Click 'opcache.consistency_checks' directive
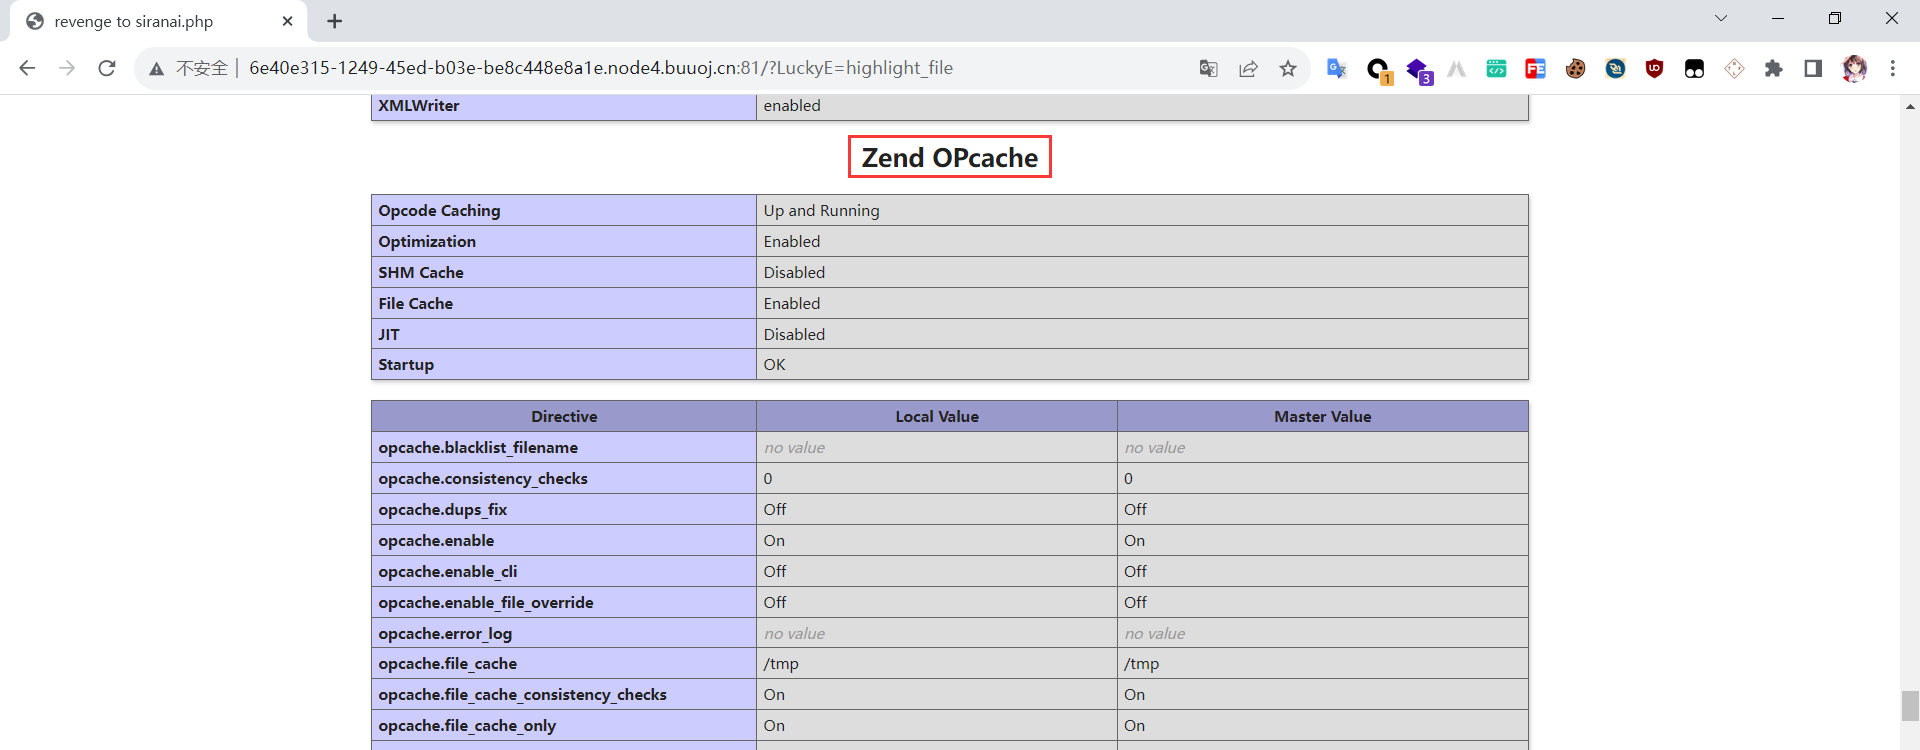Screen dimensions: 1920x750 click(x=483, y=478)
